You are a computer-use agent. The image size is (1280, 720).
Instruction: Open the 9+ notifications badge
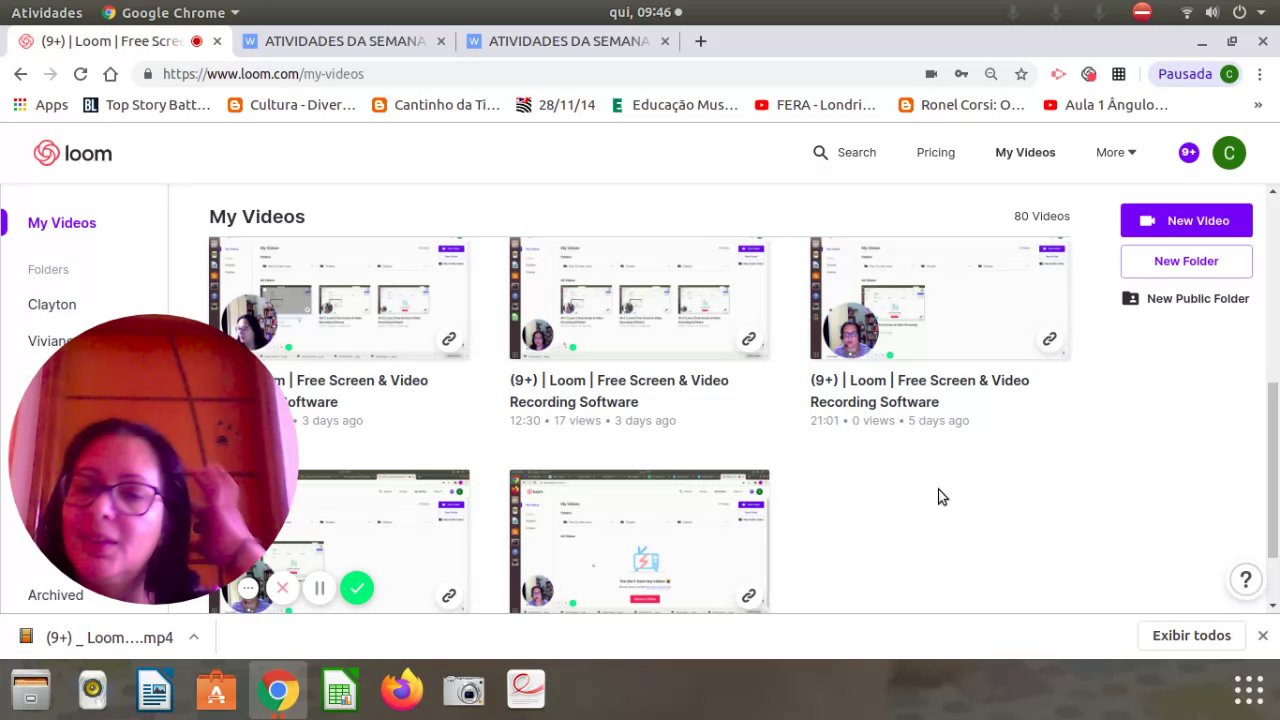coord(1188,153)
